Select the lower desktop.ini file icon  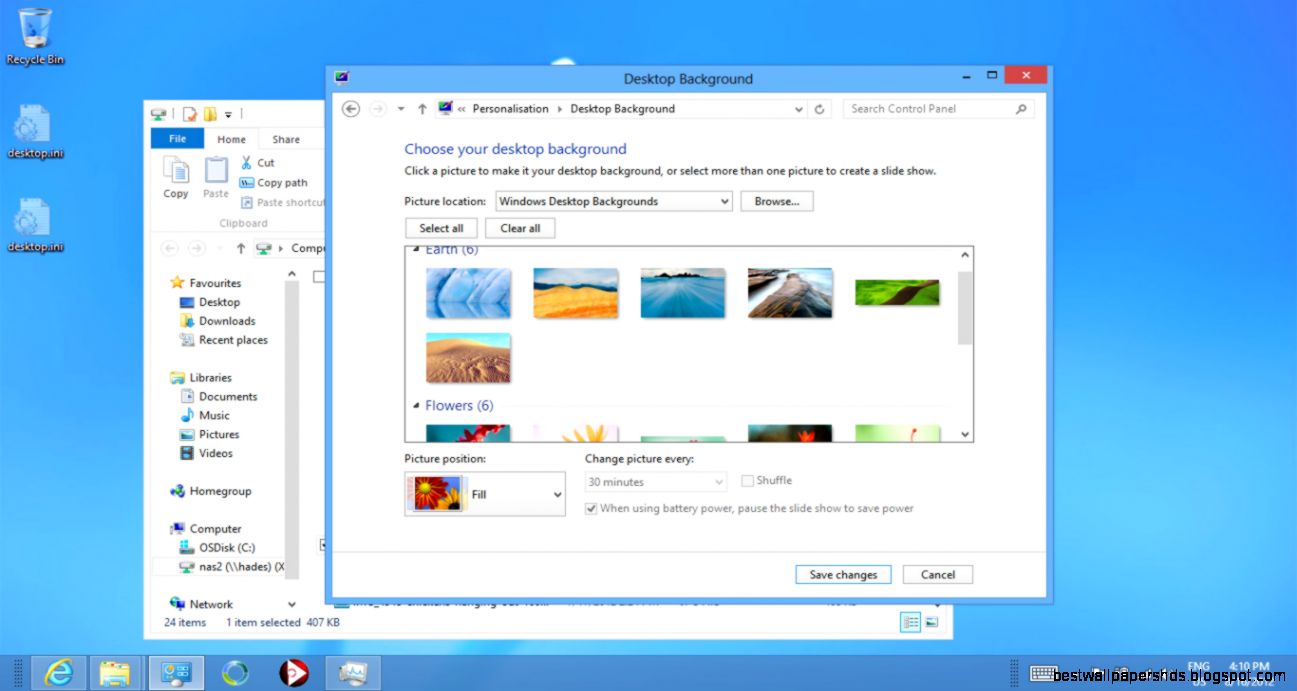click(x=35, y=224)
